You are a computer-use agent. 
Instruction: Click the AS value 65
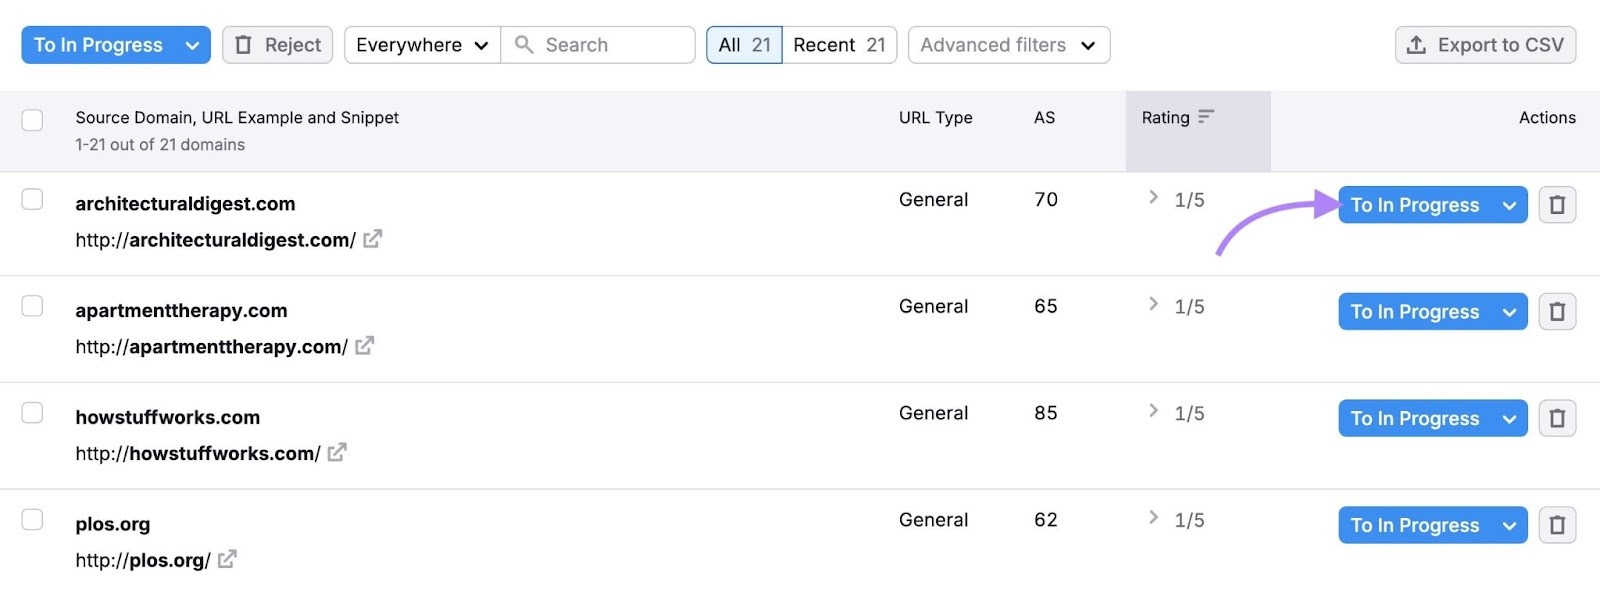(x=1046, y=307)
